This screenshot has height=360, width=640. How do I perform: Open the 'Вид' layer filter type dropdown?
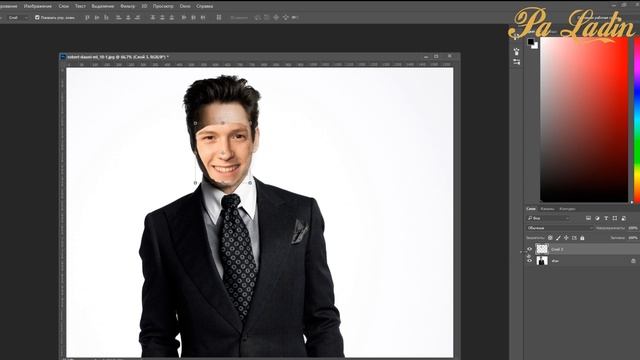(549, 218)
